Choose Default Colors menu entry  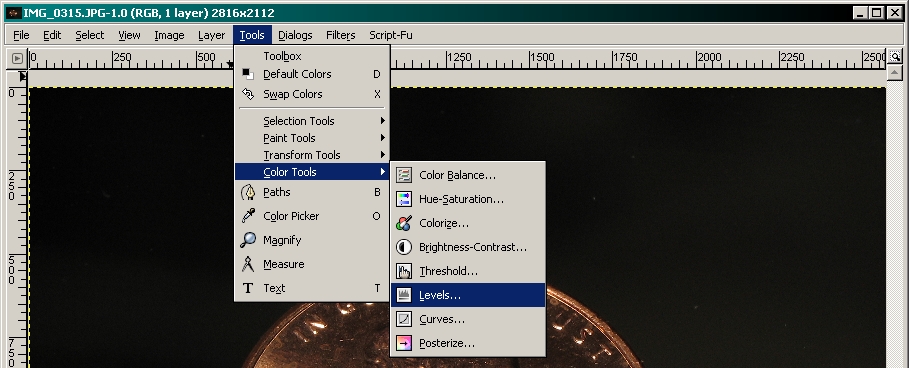click(x=312, y=74)
